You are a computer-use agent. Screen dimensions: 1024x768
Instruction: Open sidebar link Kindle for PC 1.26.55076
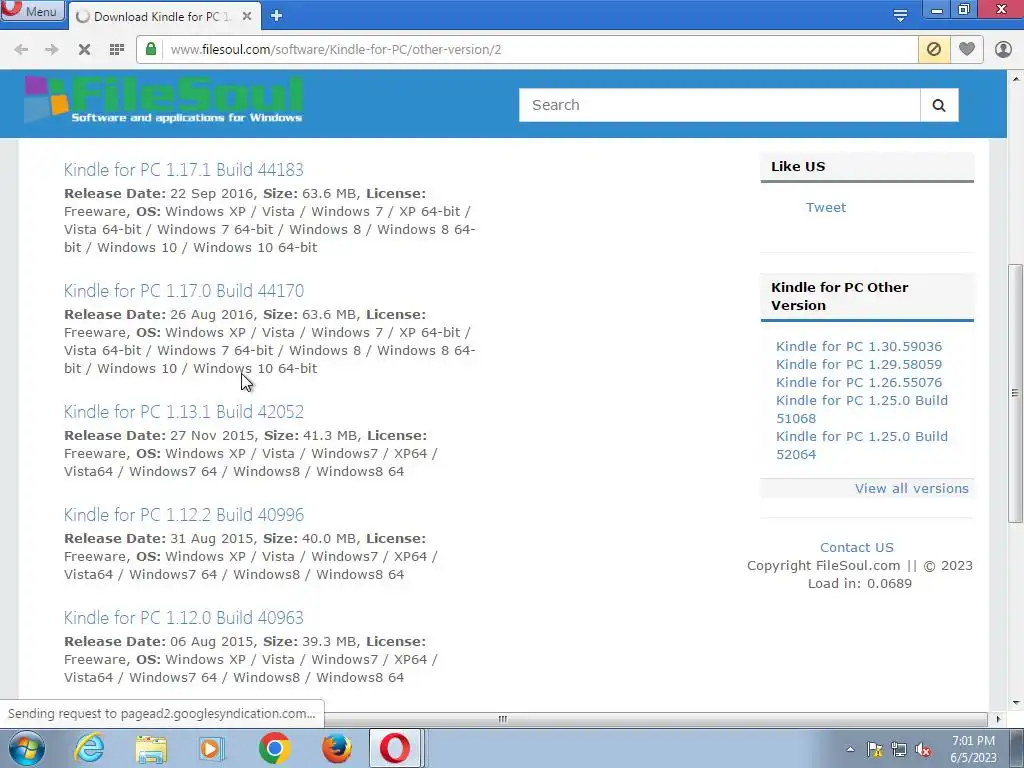pos(859,383)
